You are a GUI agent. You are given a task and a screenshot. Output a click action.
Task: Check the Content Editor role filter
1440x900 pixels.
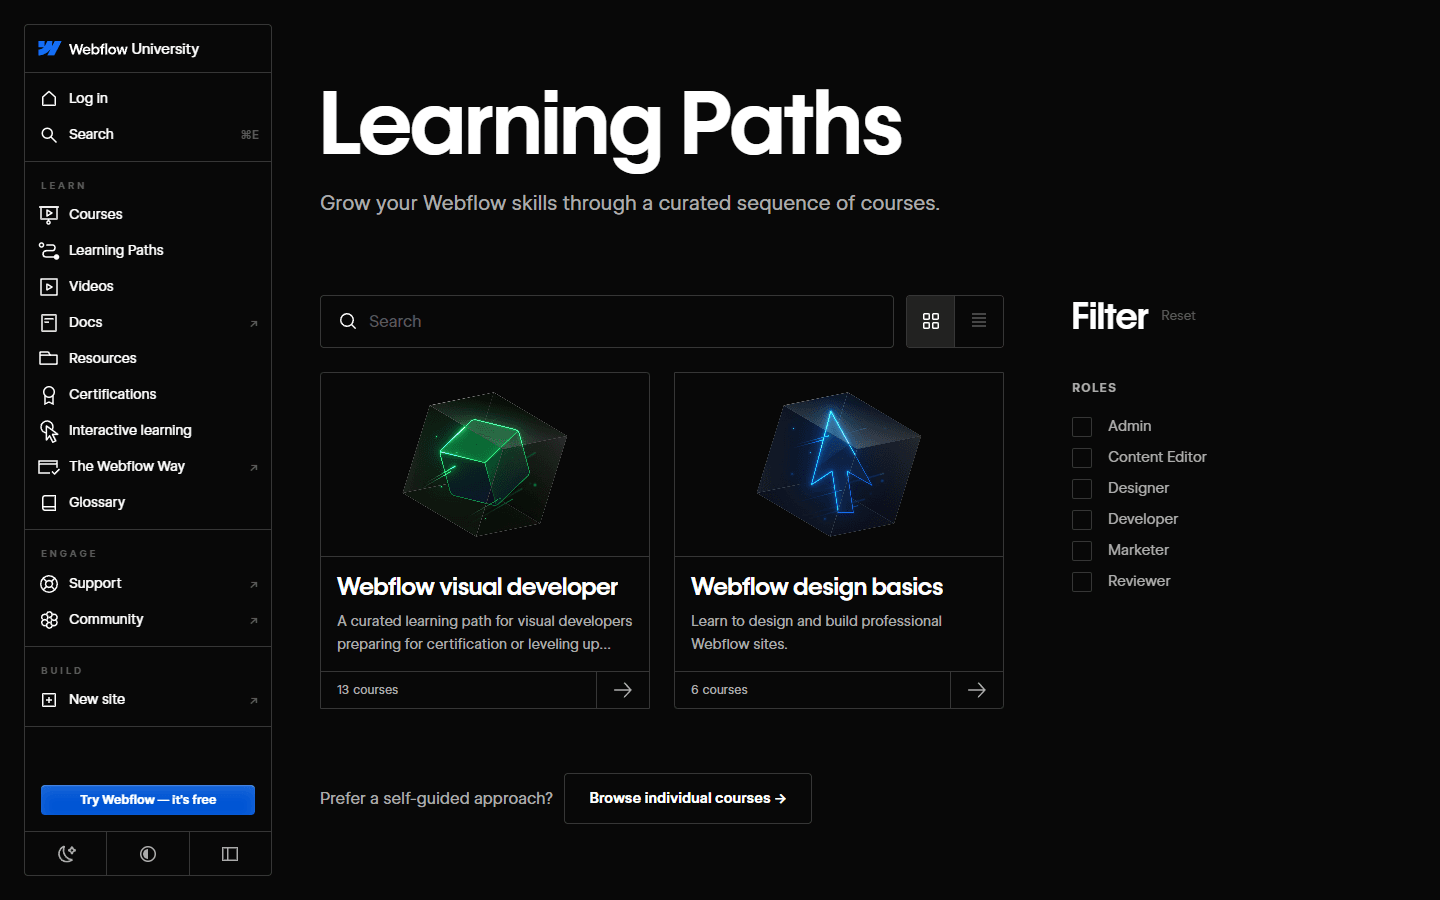click(x=1082, y=458)
